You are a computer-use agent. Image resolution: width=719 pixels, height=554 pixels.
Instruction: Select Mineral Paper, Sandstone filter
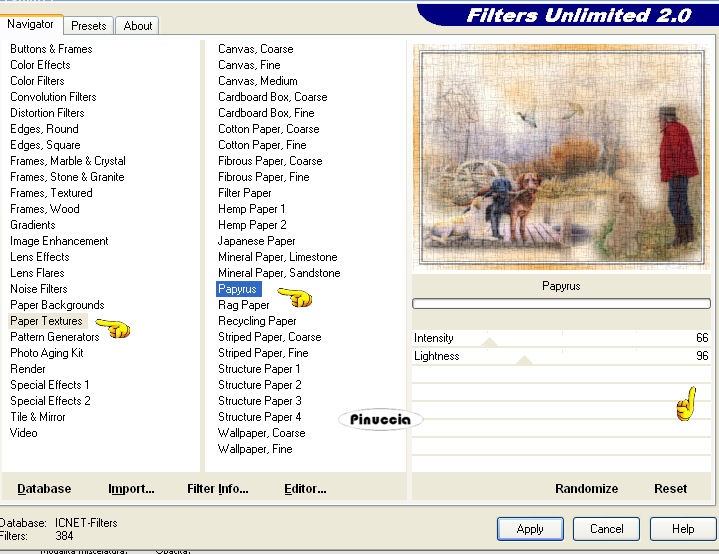pyautogui.click(x=279, y=273)
